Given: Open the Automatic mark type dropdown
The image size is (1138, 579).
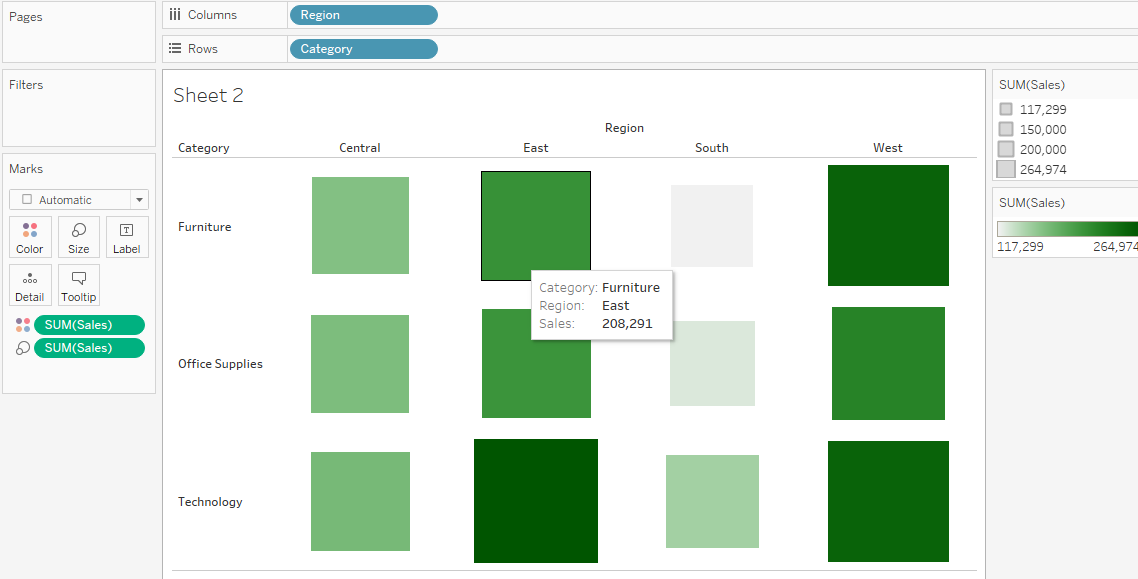Looking at the screenshot, I should [x=79, y=200].
